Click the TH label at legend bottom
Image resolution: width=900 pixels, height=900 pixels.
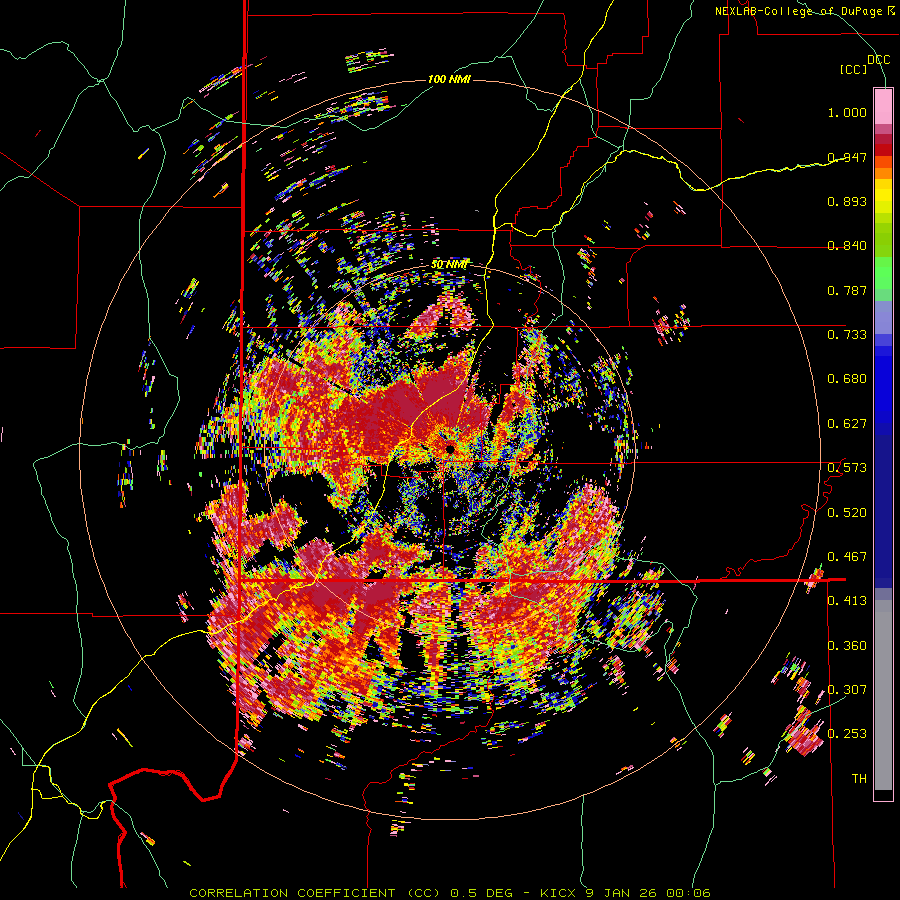click(859, 779)
